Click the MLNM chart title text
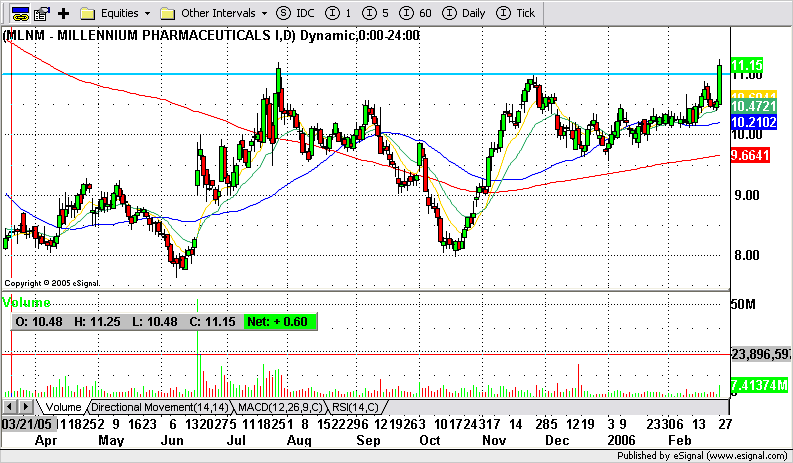Viewport: 793px width, 463px height. (211, 35)
